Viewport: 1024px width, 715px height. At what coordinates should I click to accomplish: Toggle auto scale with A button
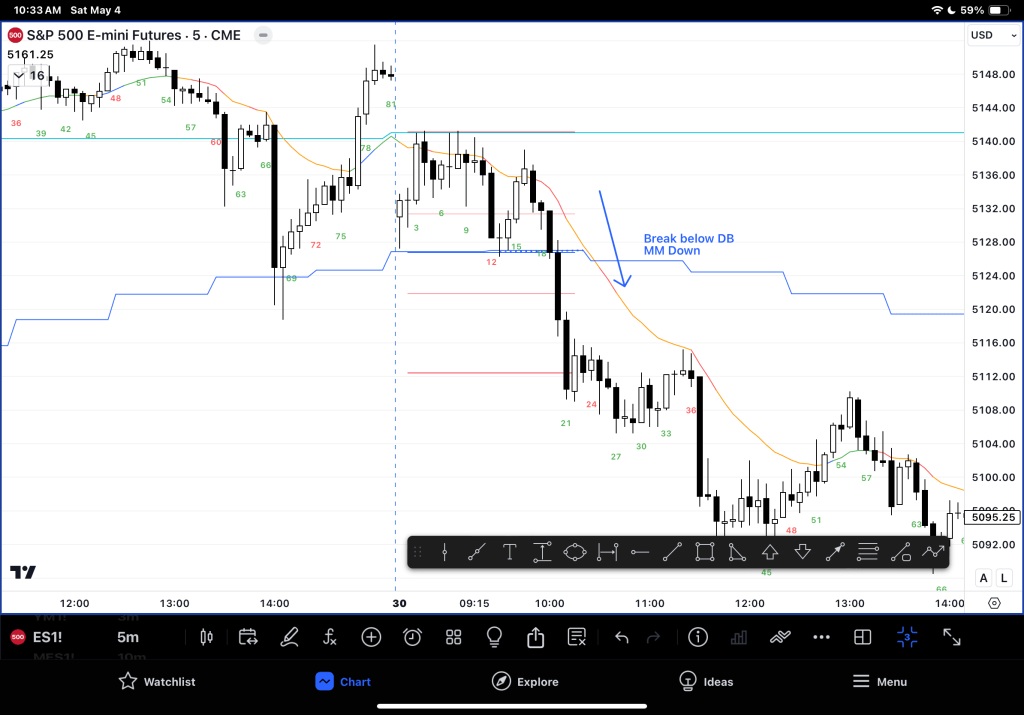984,578
